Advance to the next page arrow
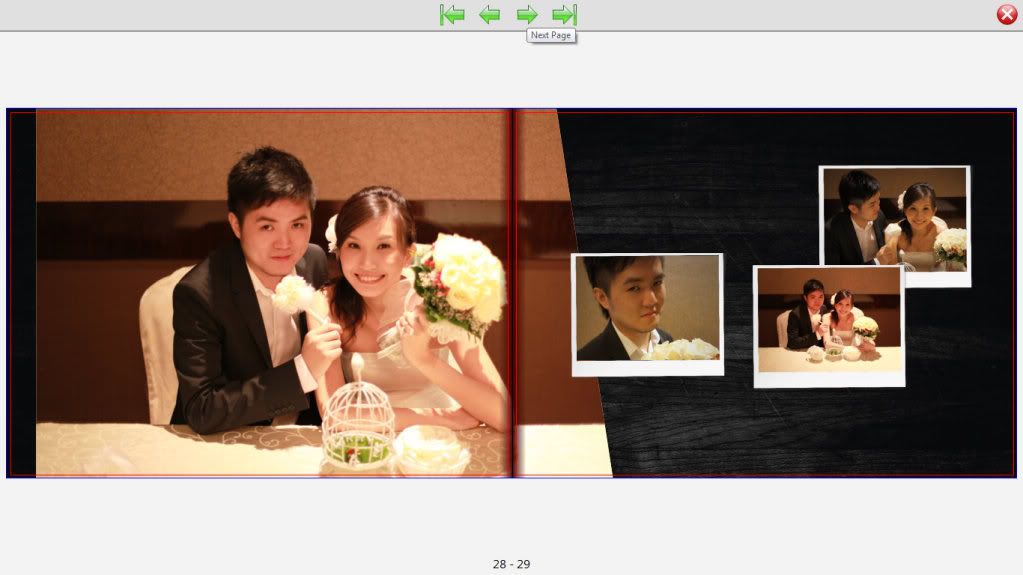The width and height of the screenshot is (1023, 575). [x=527, y=14]
